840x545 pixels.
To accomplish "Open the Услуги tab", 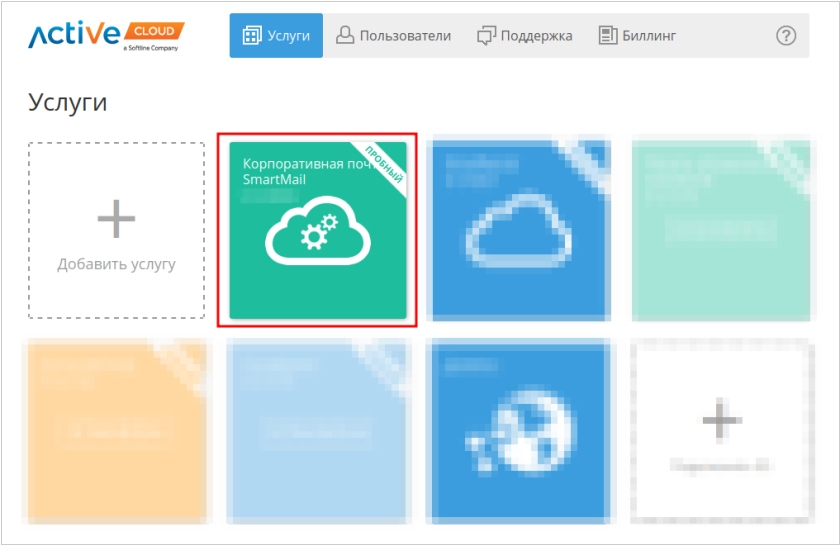I will pyautogui.click(x=276, y=35).
